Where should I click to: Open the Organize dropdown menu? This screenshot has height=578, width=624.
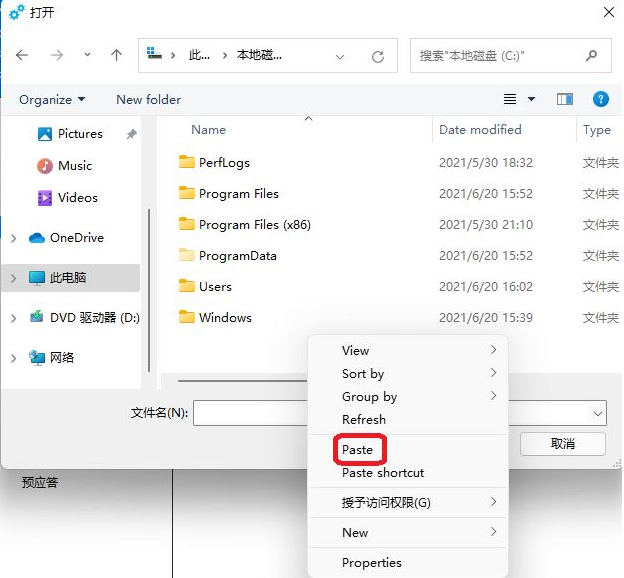click(x=52, y=99)
